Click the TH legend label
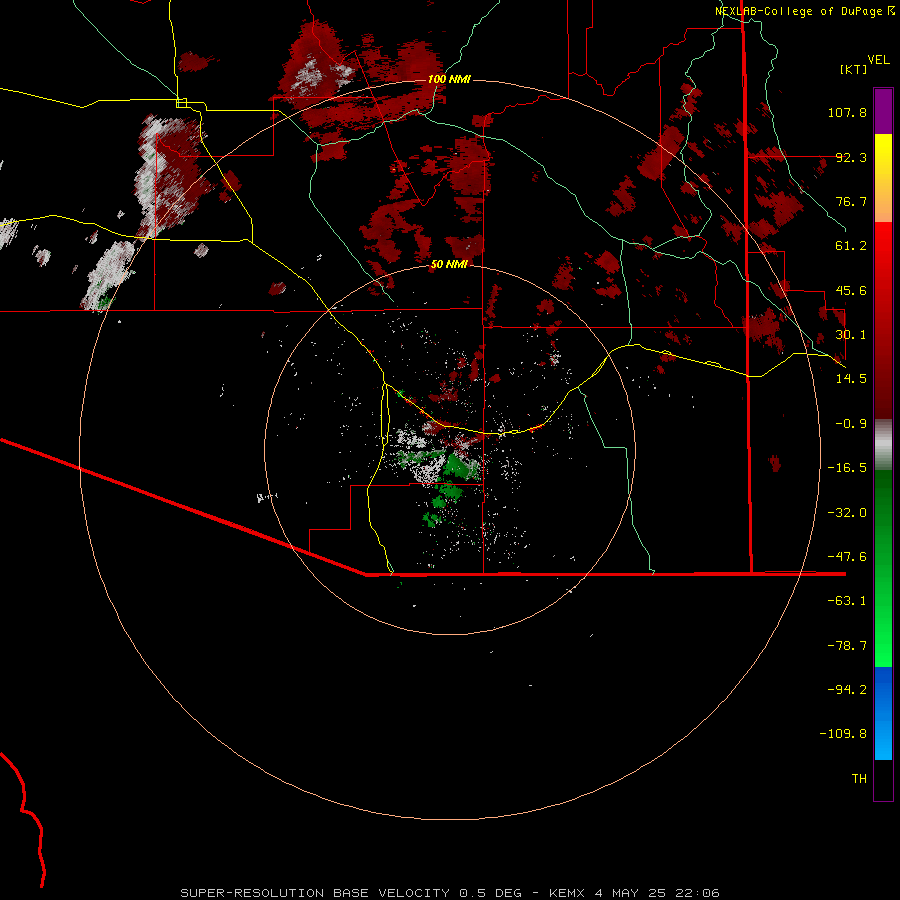 point(859,779)
